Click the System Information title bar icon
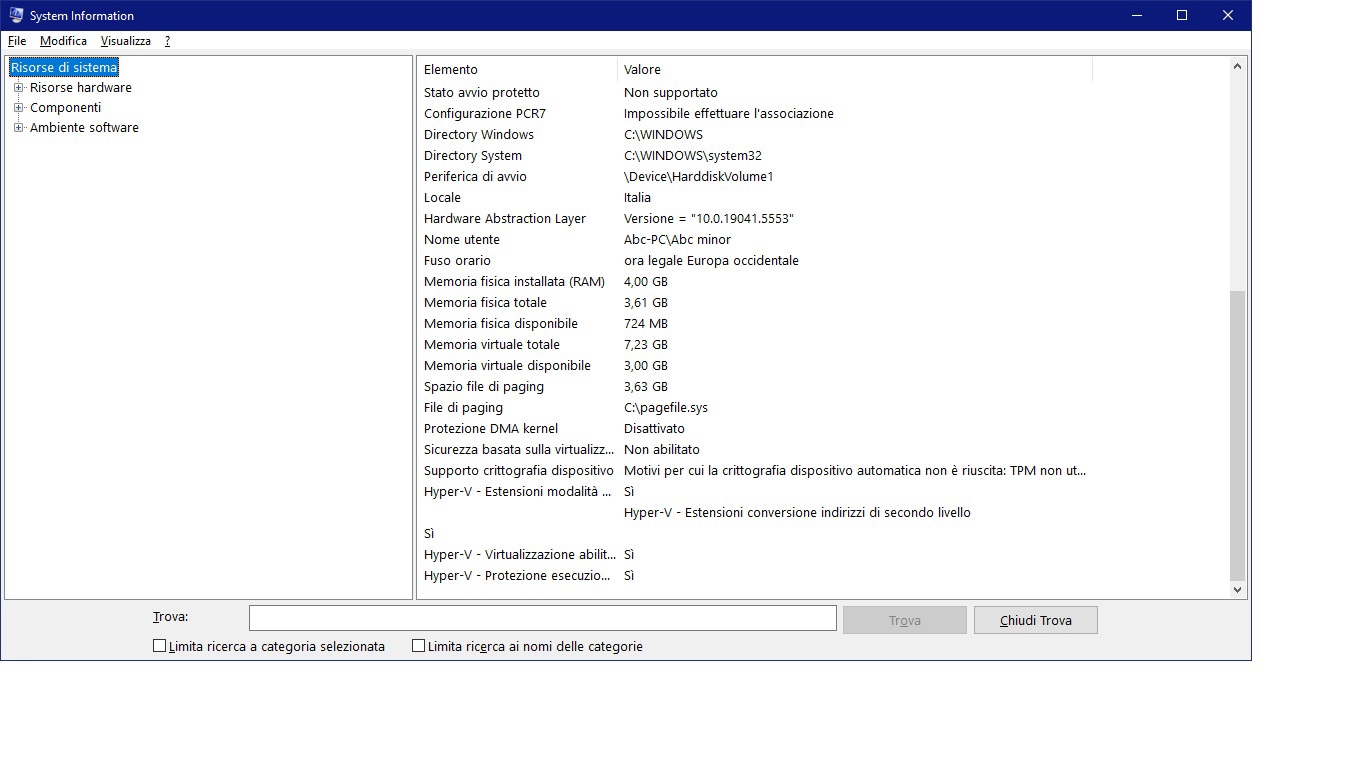Viewport: 1366px width, 768px height. [16, 15]
